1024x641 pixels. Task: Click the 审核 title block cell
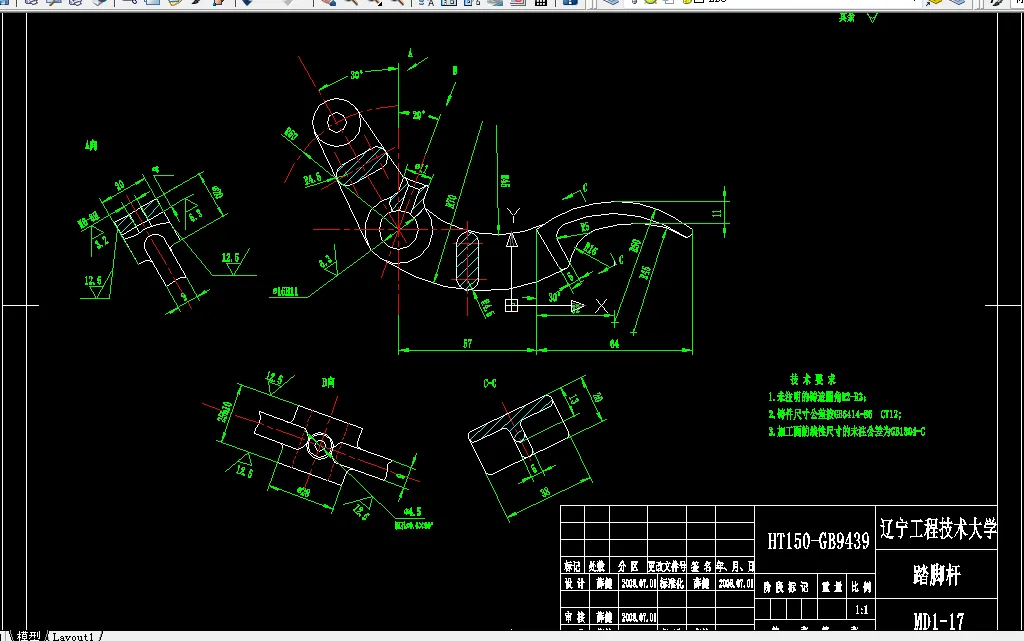pos(574,617)
